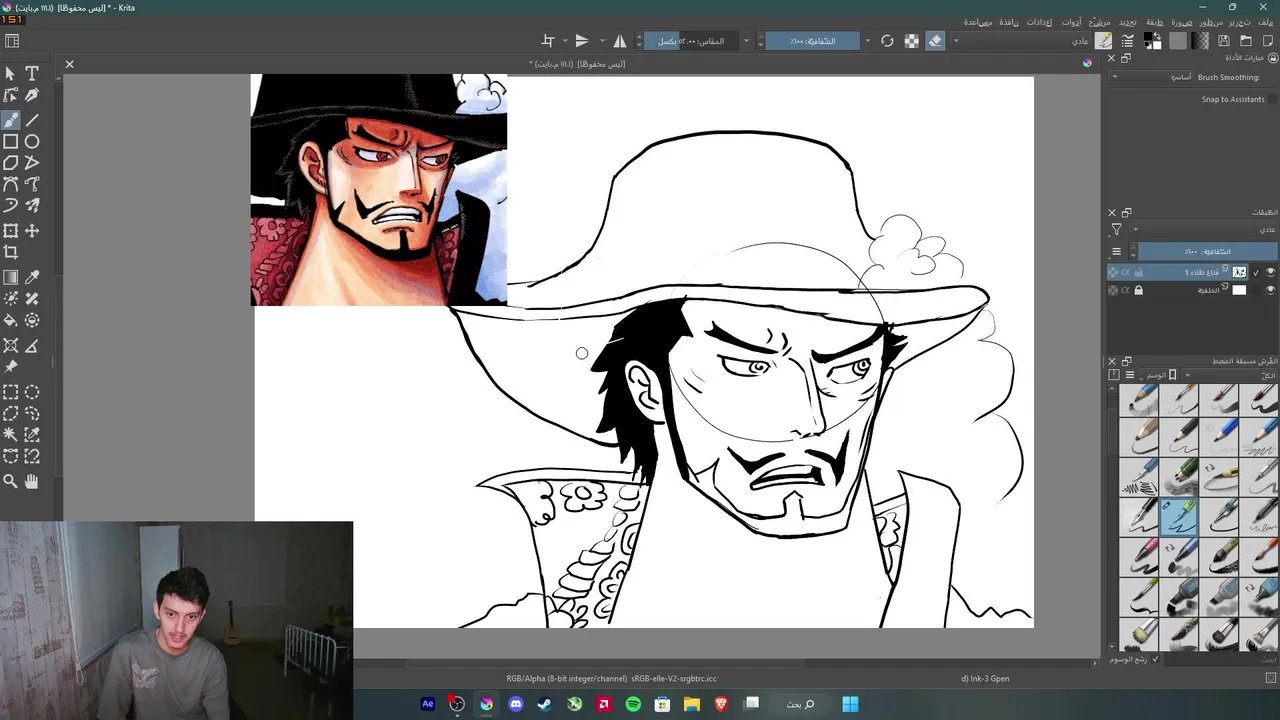Select the Pan hand tool
The width and height of the screenshot is (1280, 720).
click(x=32, y=481)
